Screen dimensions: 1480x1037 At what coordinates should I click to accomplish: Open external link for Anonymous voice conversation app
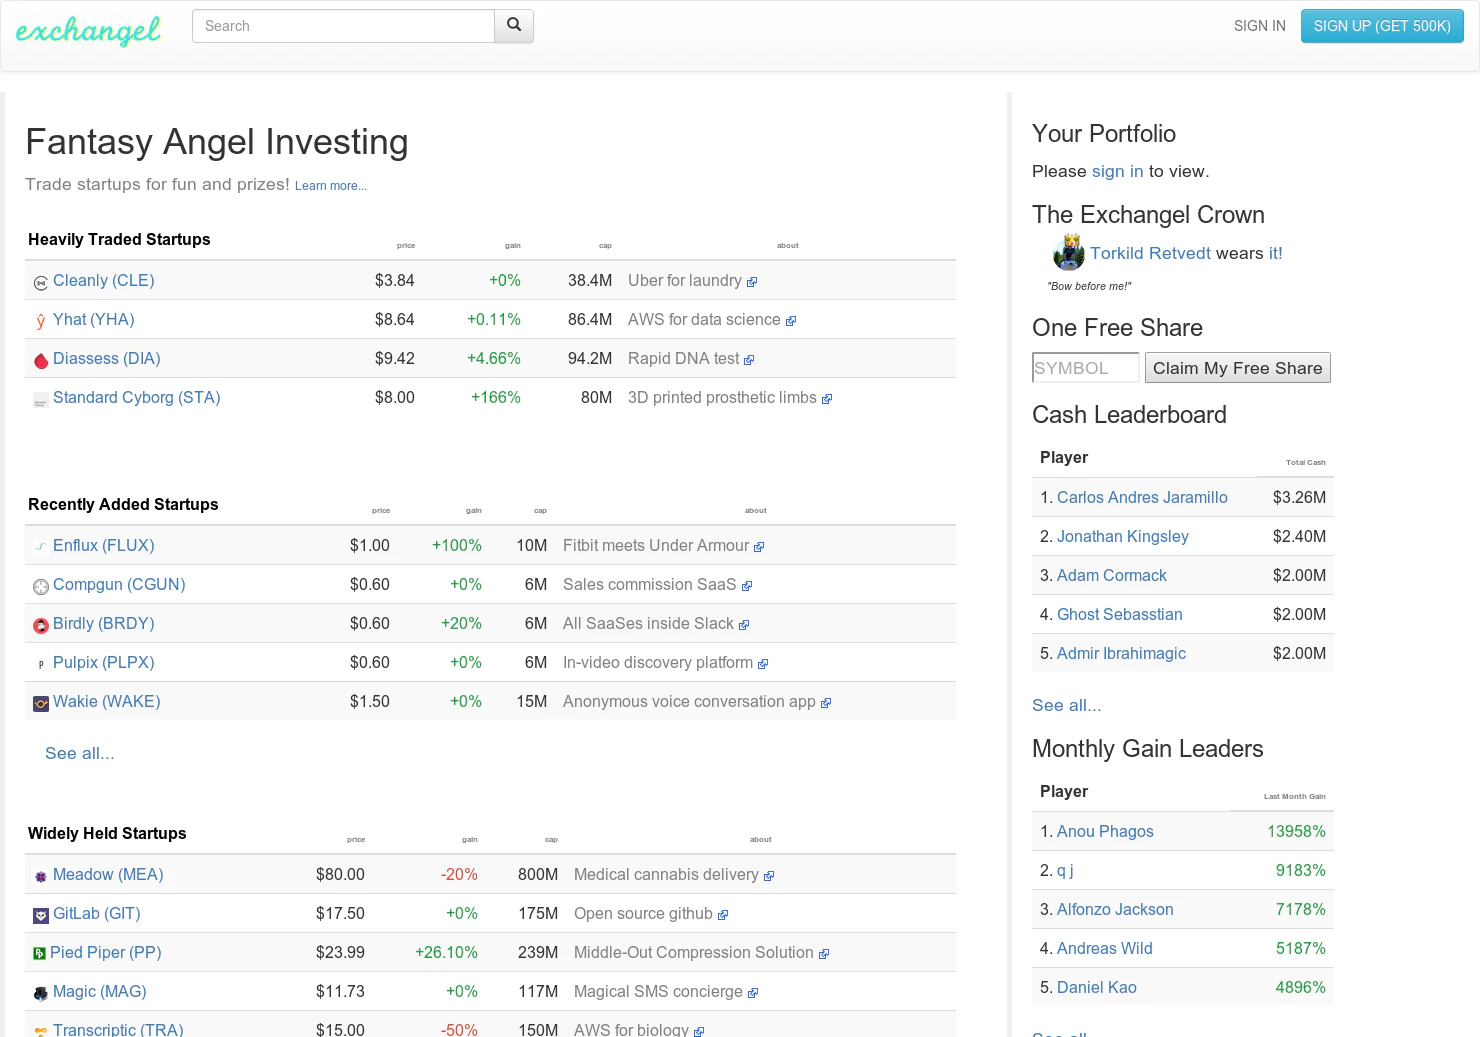point(826,704)
